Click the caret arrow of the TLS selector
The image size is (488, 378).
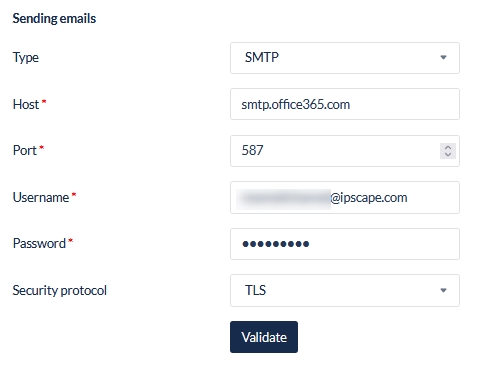tap(443, 290)
